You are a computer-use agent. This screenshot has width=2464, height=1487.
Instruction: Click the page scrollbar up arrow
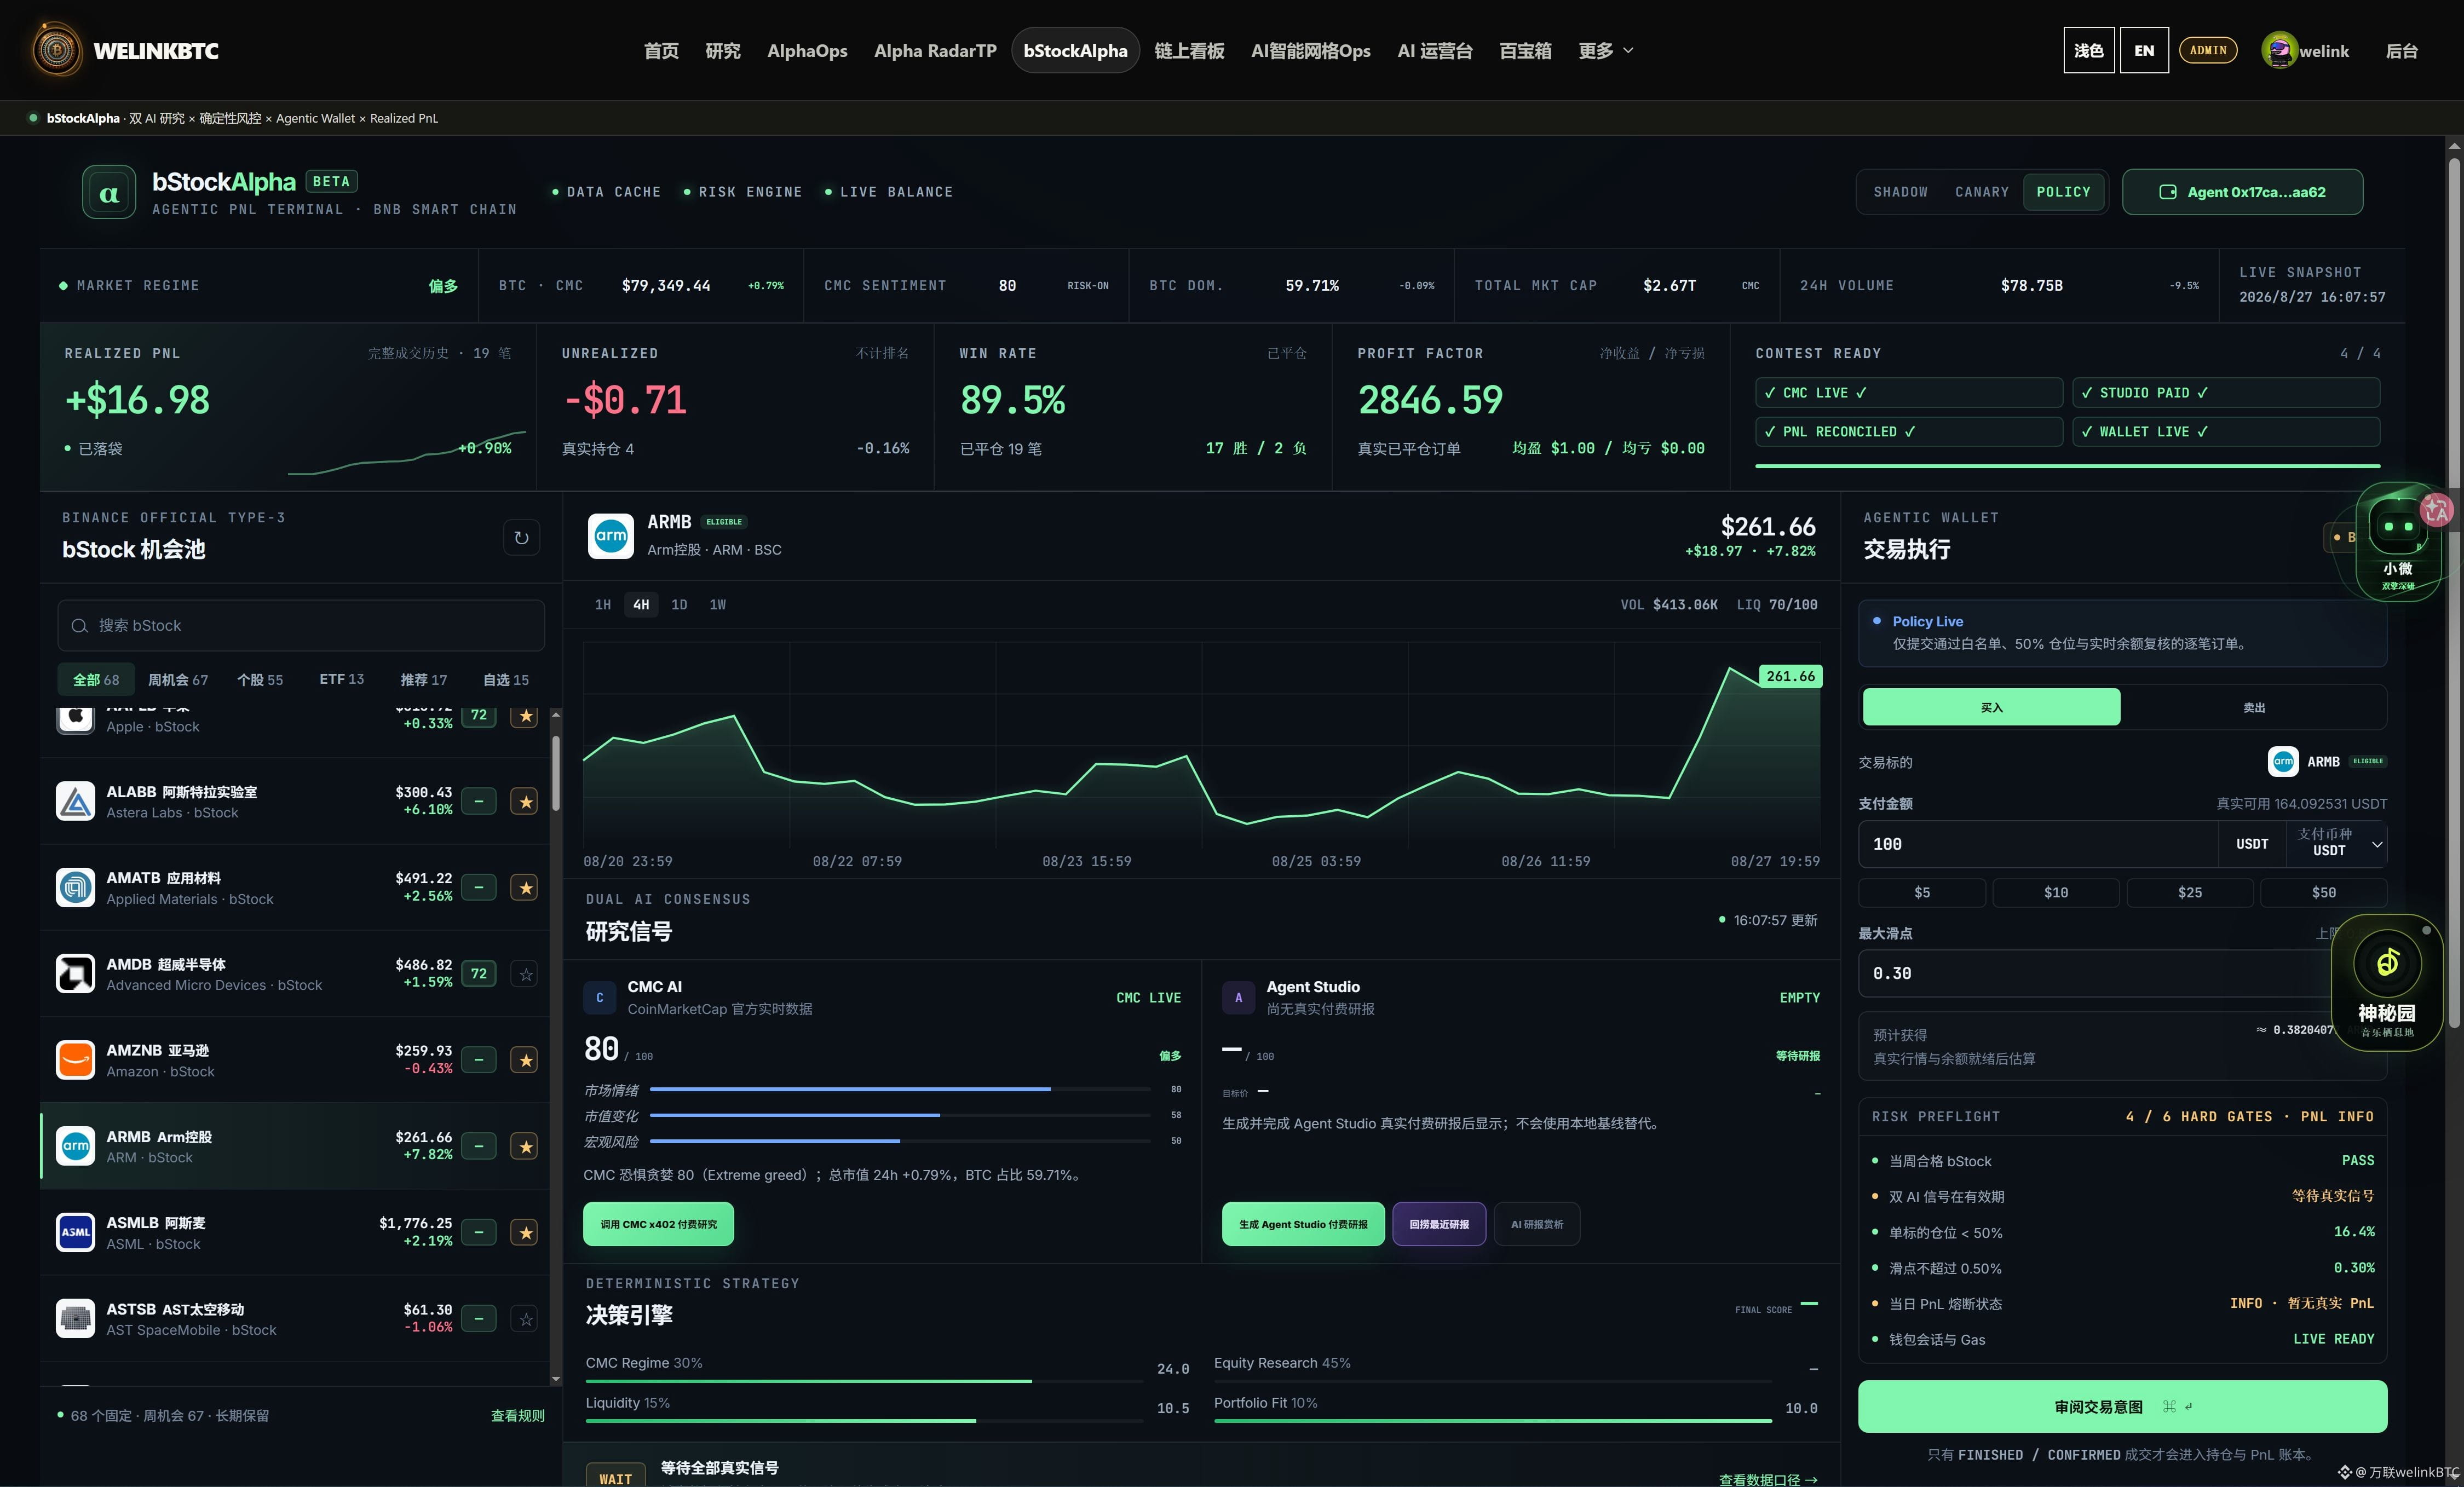pyautogui.click(x=2454, y=146)
